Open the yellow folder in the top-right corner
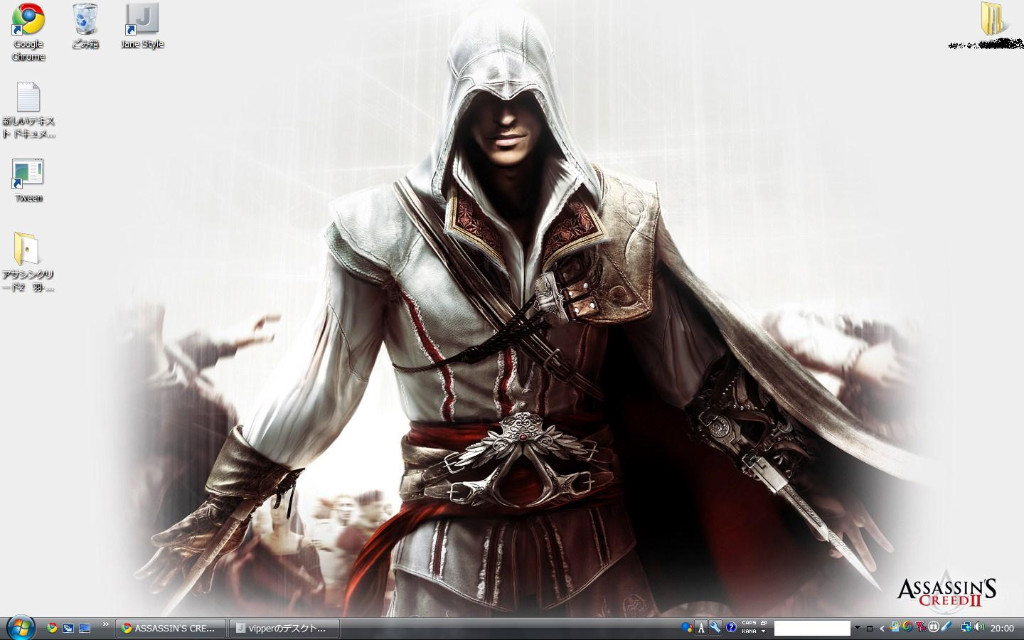 992,20
